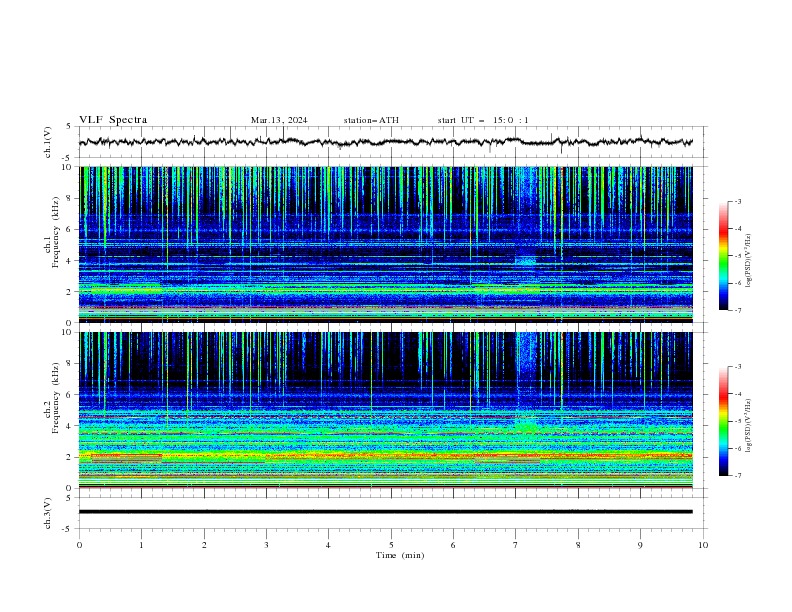Screen dimensions: 792x612
Task: Click the ch.1 spectrogram color bar
Action: 723,256
